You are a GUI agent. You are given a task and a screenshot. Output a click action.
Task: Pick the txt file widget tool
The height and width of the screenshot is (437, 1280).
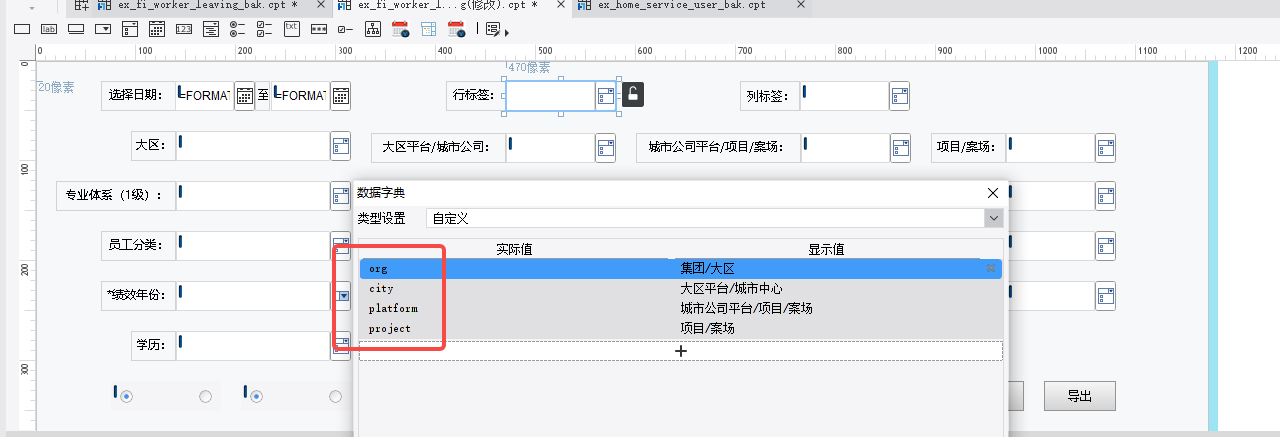pos(291,28)
